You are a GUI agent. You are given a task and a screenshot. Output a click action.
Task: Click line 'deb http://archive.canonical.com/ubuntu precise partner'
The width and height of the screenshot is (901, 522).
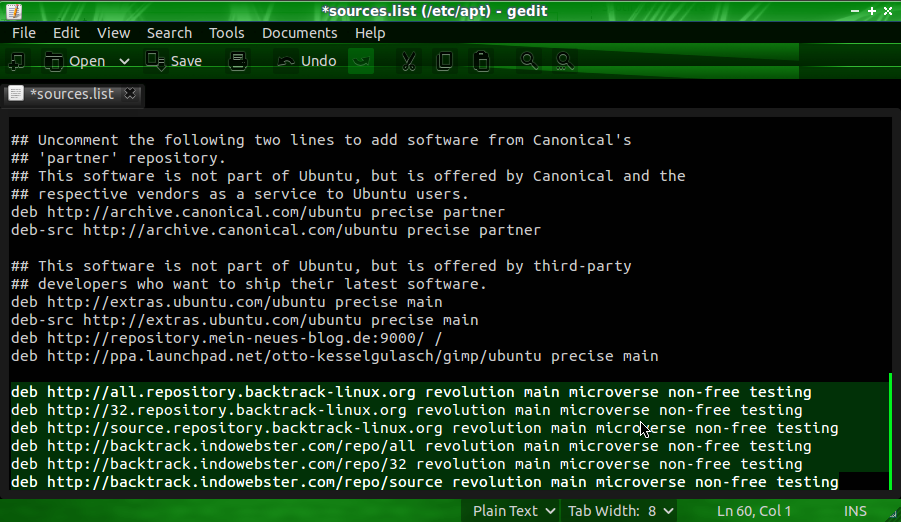tap(257, 212)
